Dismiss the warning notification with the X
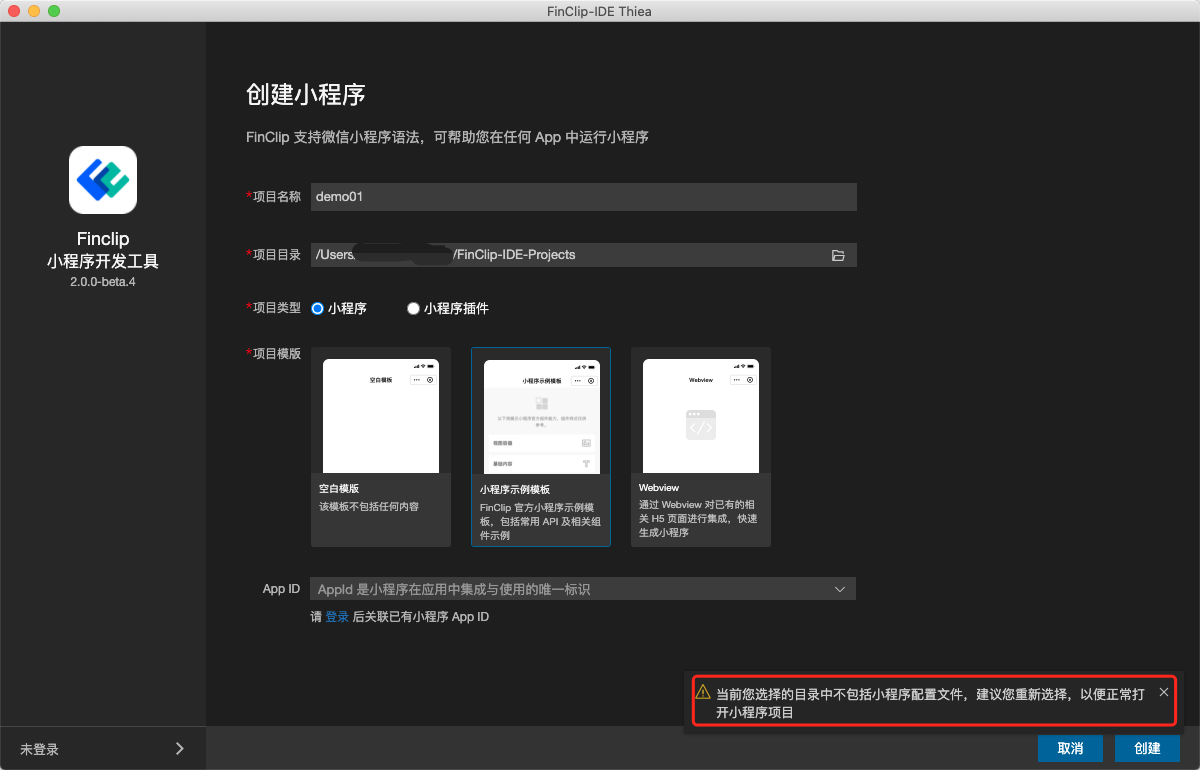 point(1163,692)
